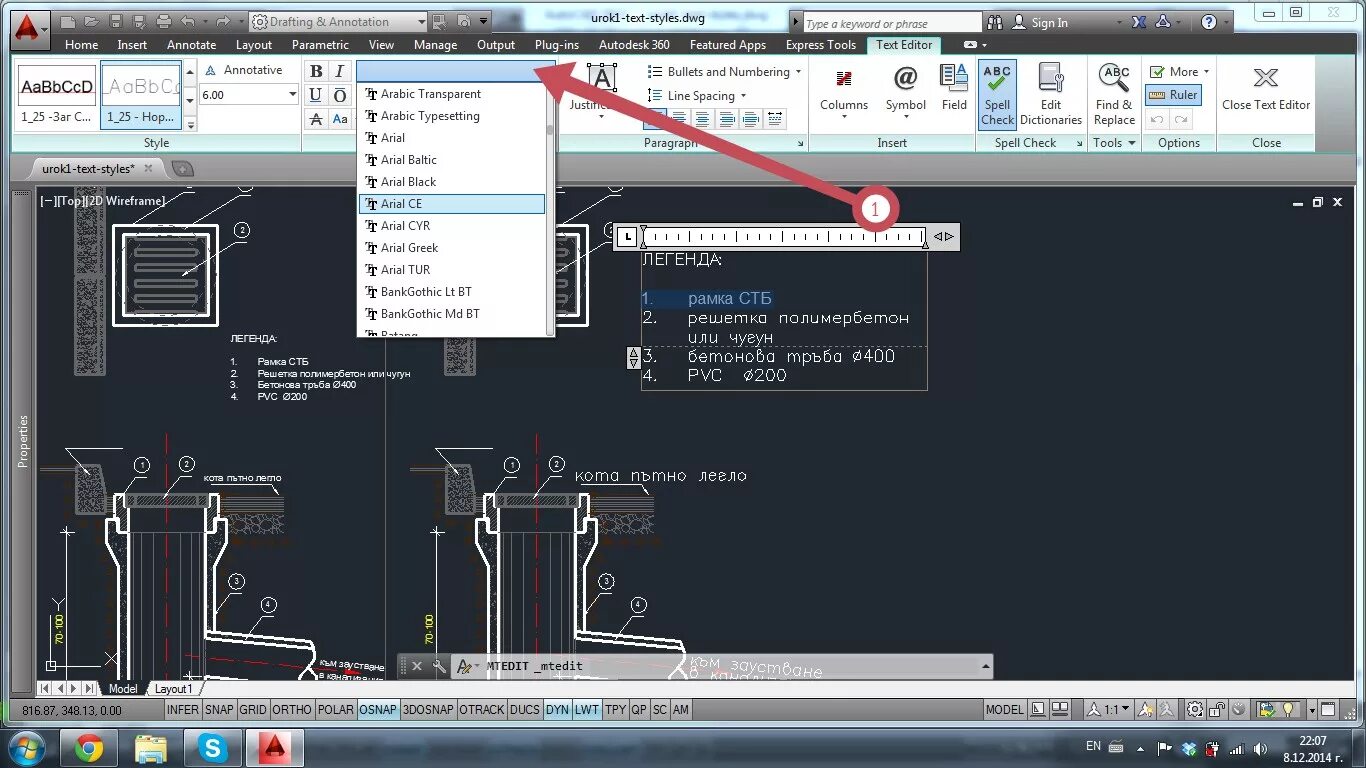Click the workspace switching gear in status bar
The height and width of the screenshot is (768, 1366).
[x=1195, y=709]
